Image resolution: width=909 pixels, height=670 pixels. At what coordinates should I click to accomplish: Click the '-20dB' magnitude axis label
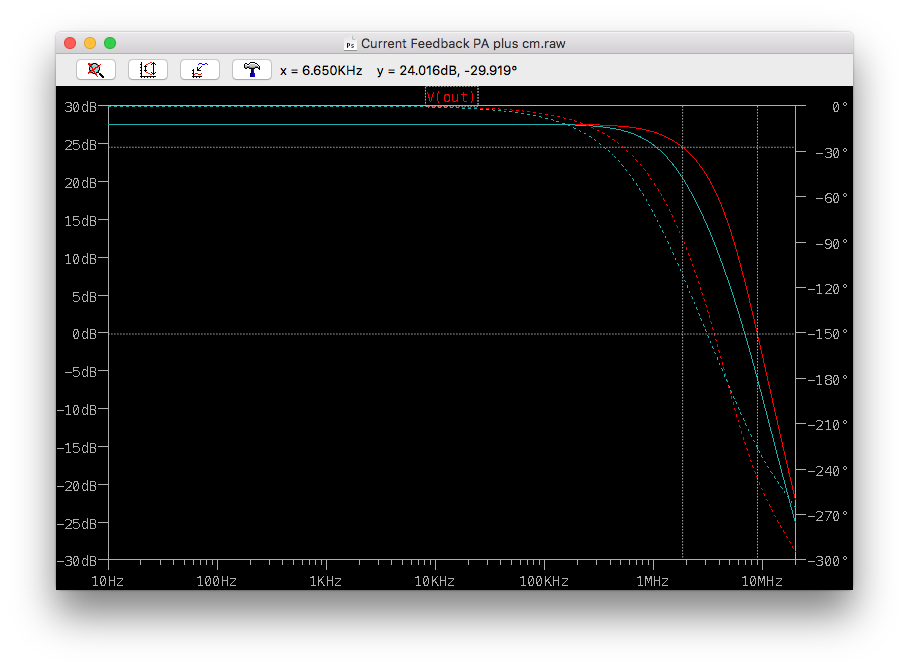tap(77, 486)
